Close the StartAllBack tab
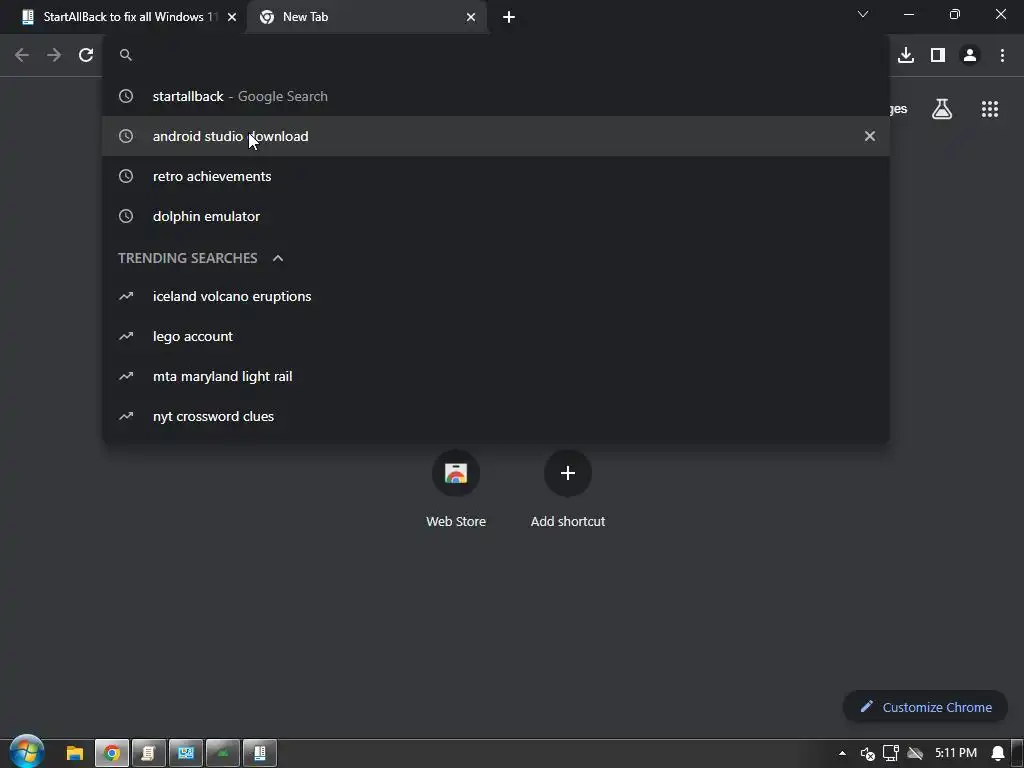 tap(232, 17)
